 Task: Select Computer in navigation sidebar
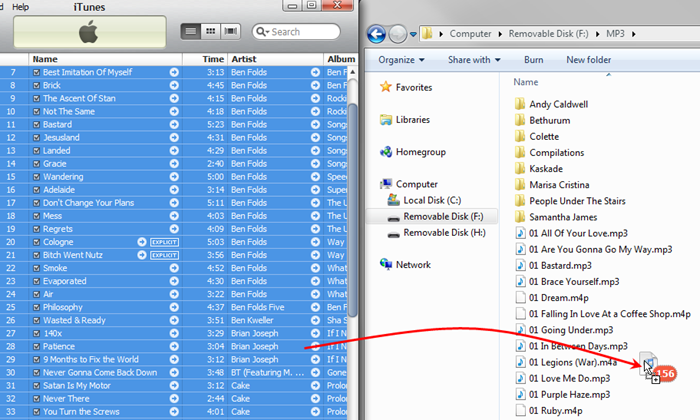click(417, 184)
